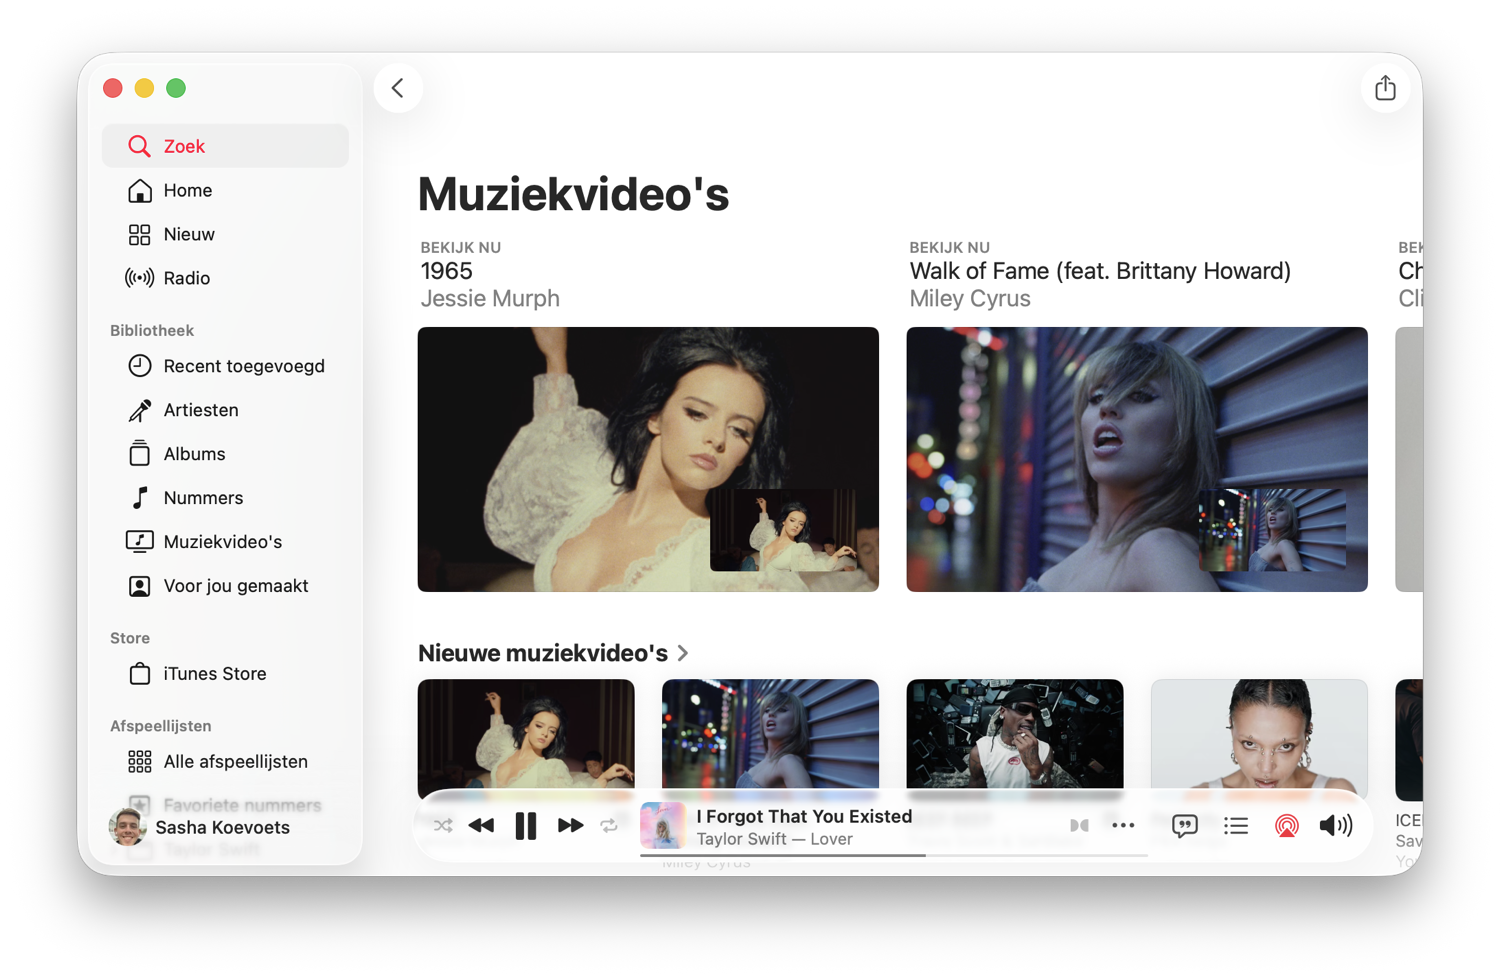Click the person icon for Voor jou gemaakt
Image resolution: width=1500 pixels, height=978 pixels.
pyautogui.click(x=139, y=586)
